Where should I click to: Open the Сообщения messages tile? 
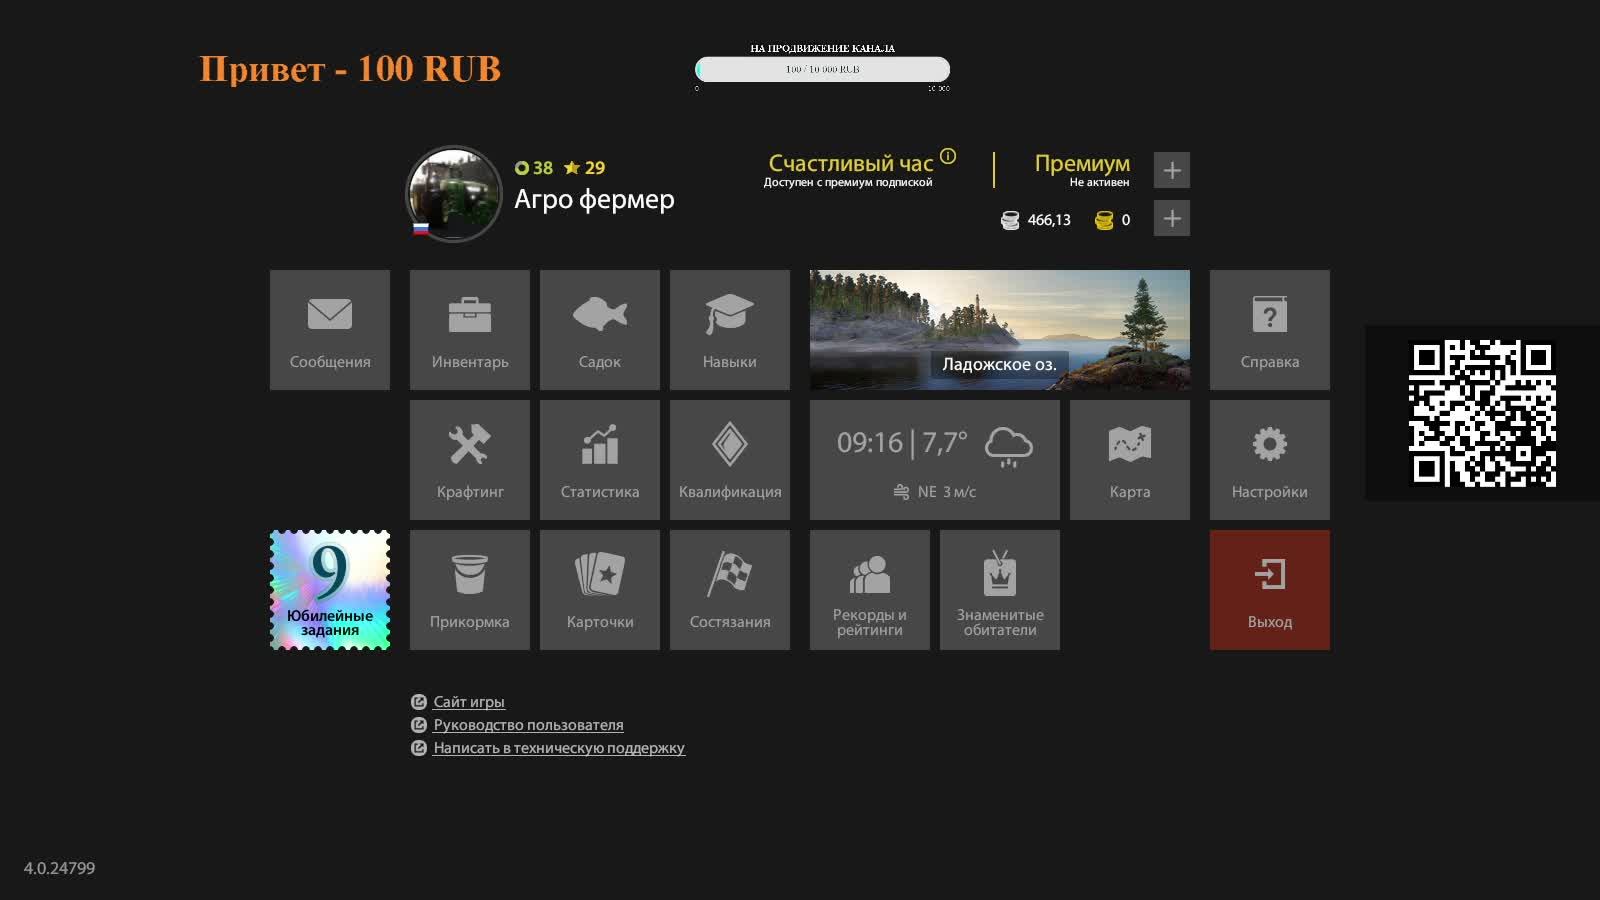click(330, 330)
